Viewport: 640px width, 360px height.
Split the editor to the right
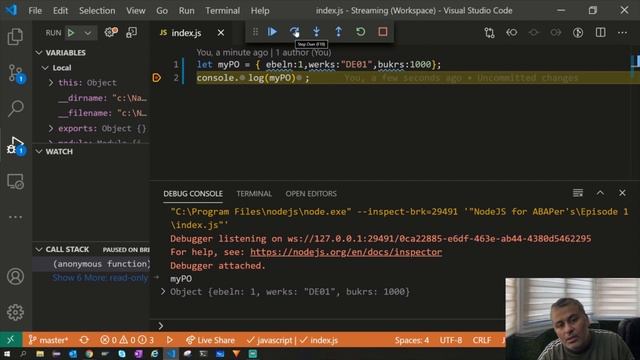pos(600,33)
